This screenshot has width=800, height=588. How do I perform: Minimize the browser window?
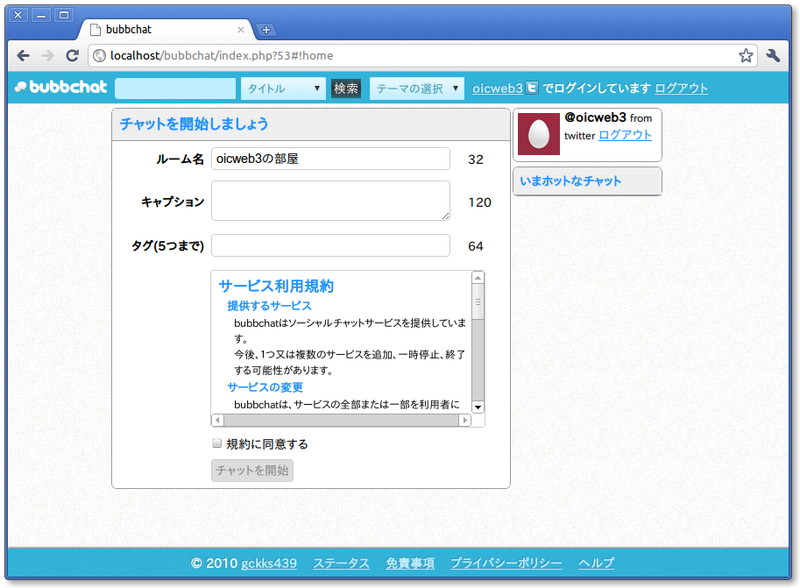(x=41, y=15)
